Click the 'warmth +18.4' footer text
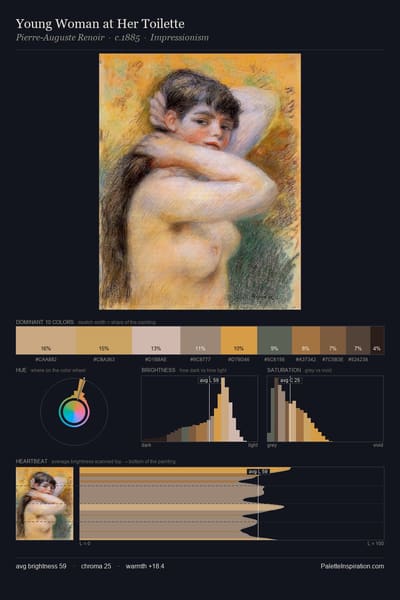The image size is (400, 600). coord(145,566)
